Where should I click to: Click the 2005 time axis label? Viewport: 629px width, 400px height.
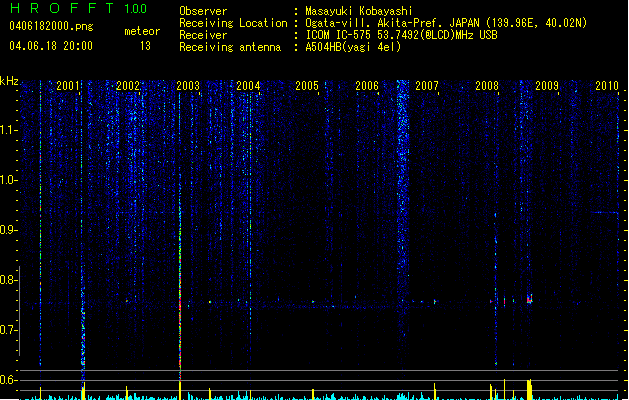[x=307, y=85]
